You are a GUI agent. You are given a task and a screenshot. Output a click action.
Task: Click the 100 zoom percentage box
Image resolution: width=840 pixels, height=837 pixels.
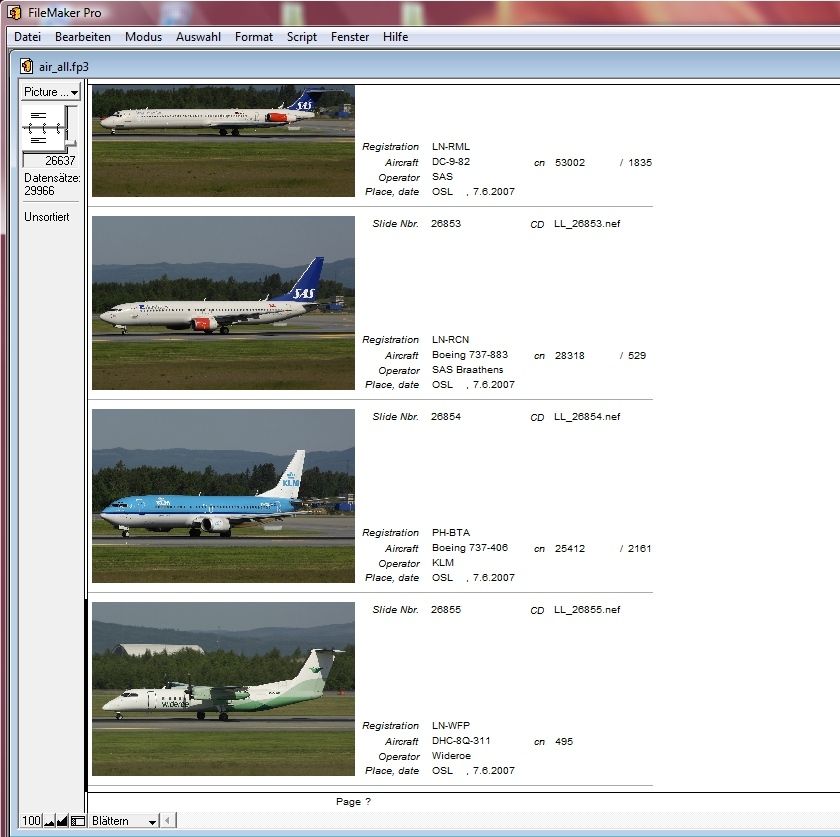click(x=32, y=821)
